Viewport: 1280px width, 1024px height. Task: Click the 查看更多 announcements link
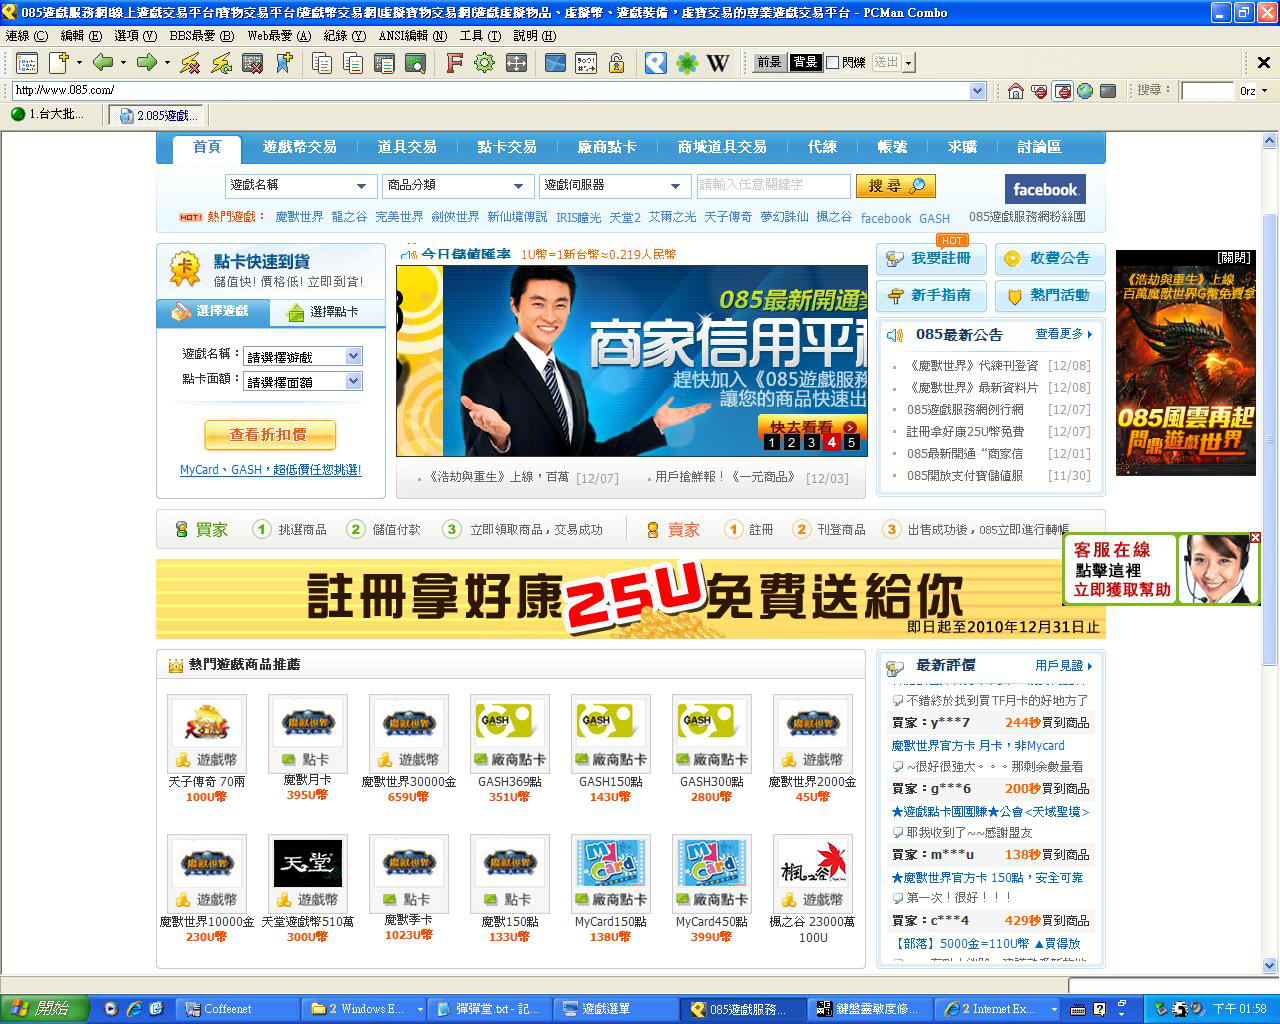click(1064, 334)
